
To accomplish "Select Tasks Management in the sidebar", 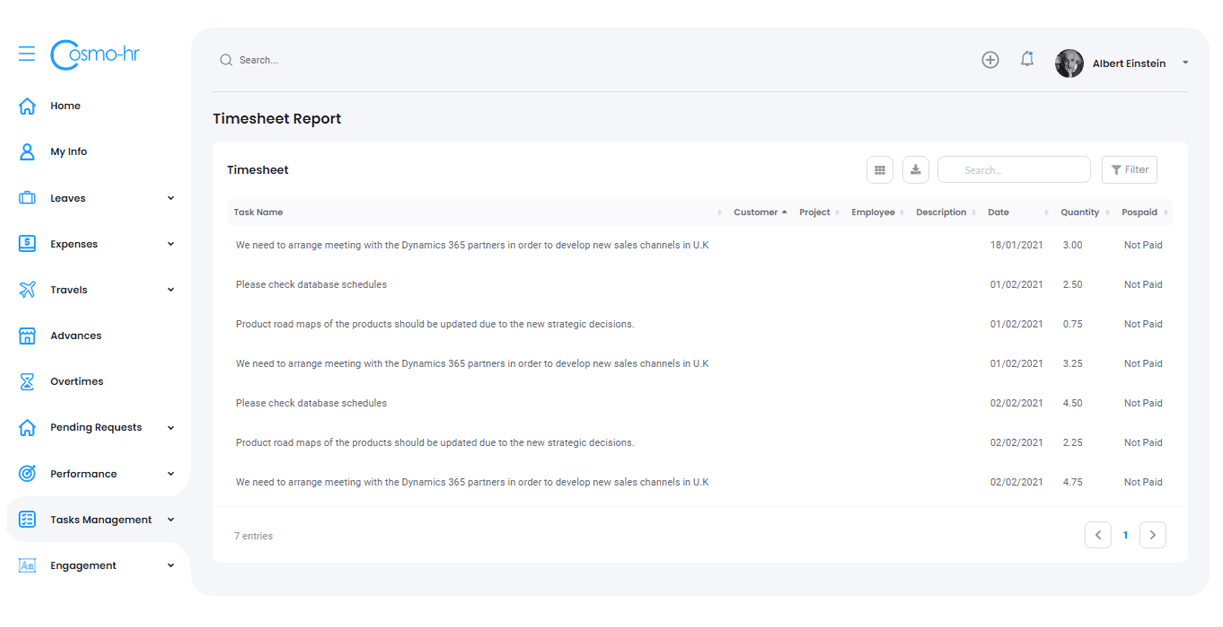I will (100, 520).
